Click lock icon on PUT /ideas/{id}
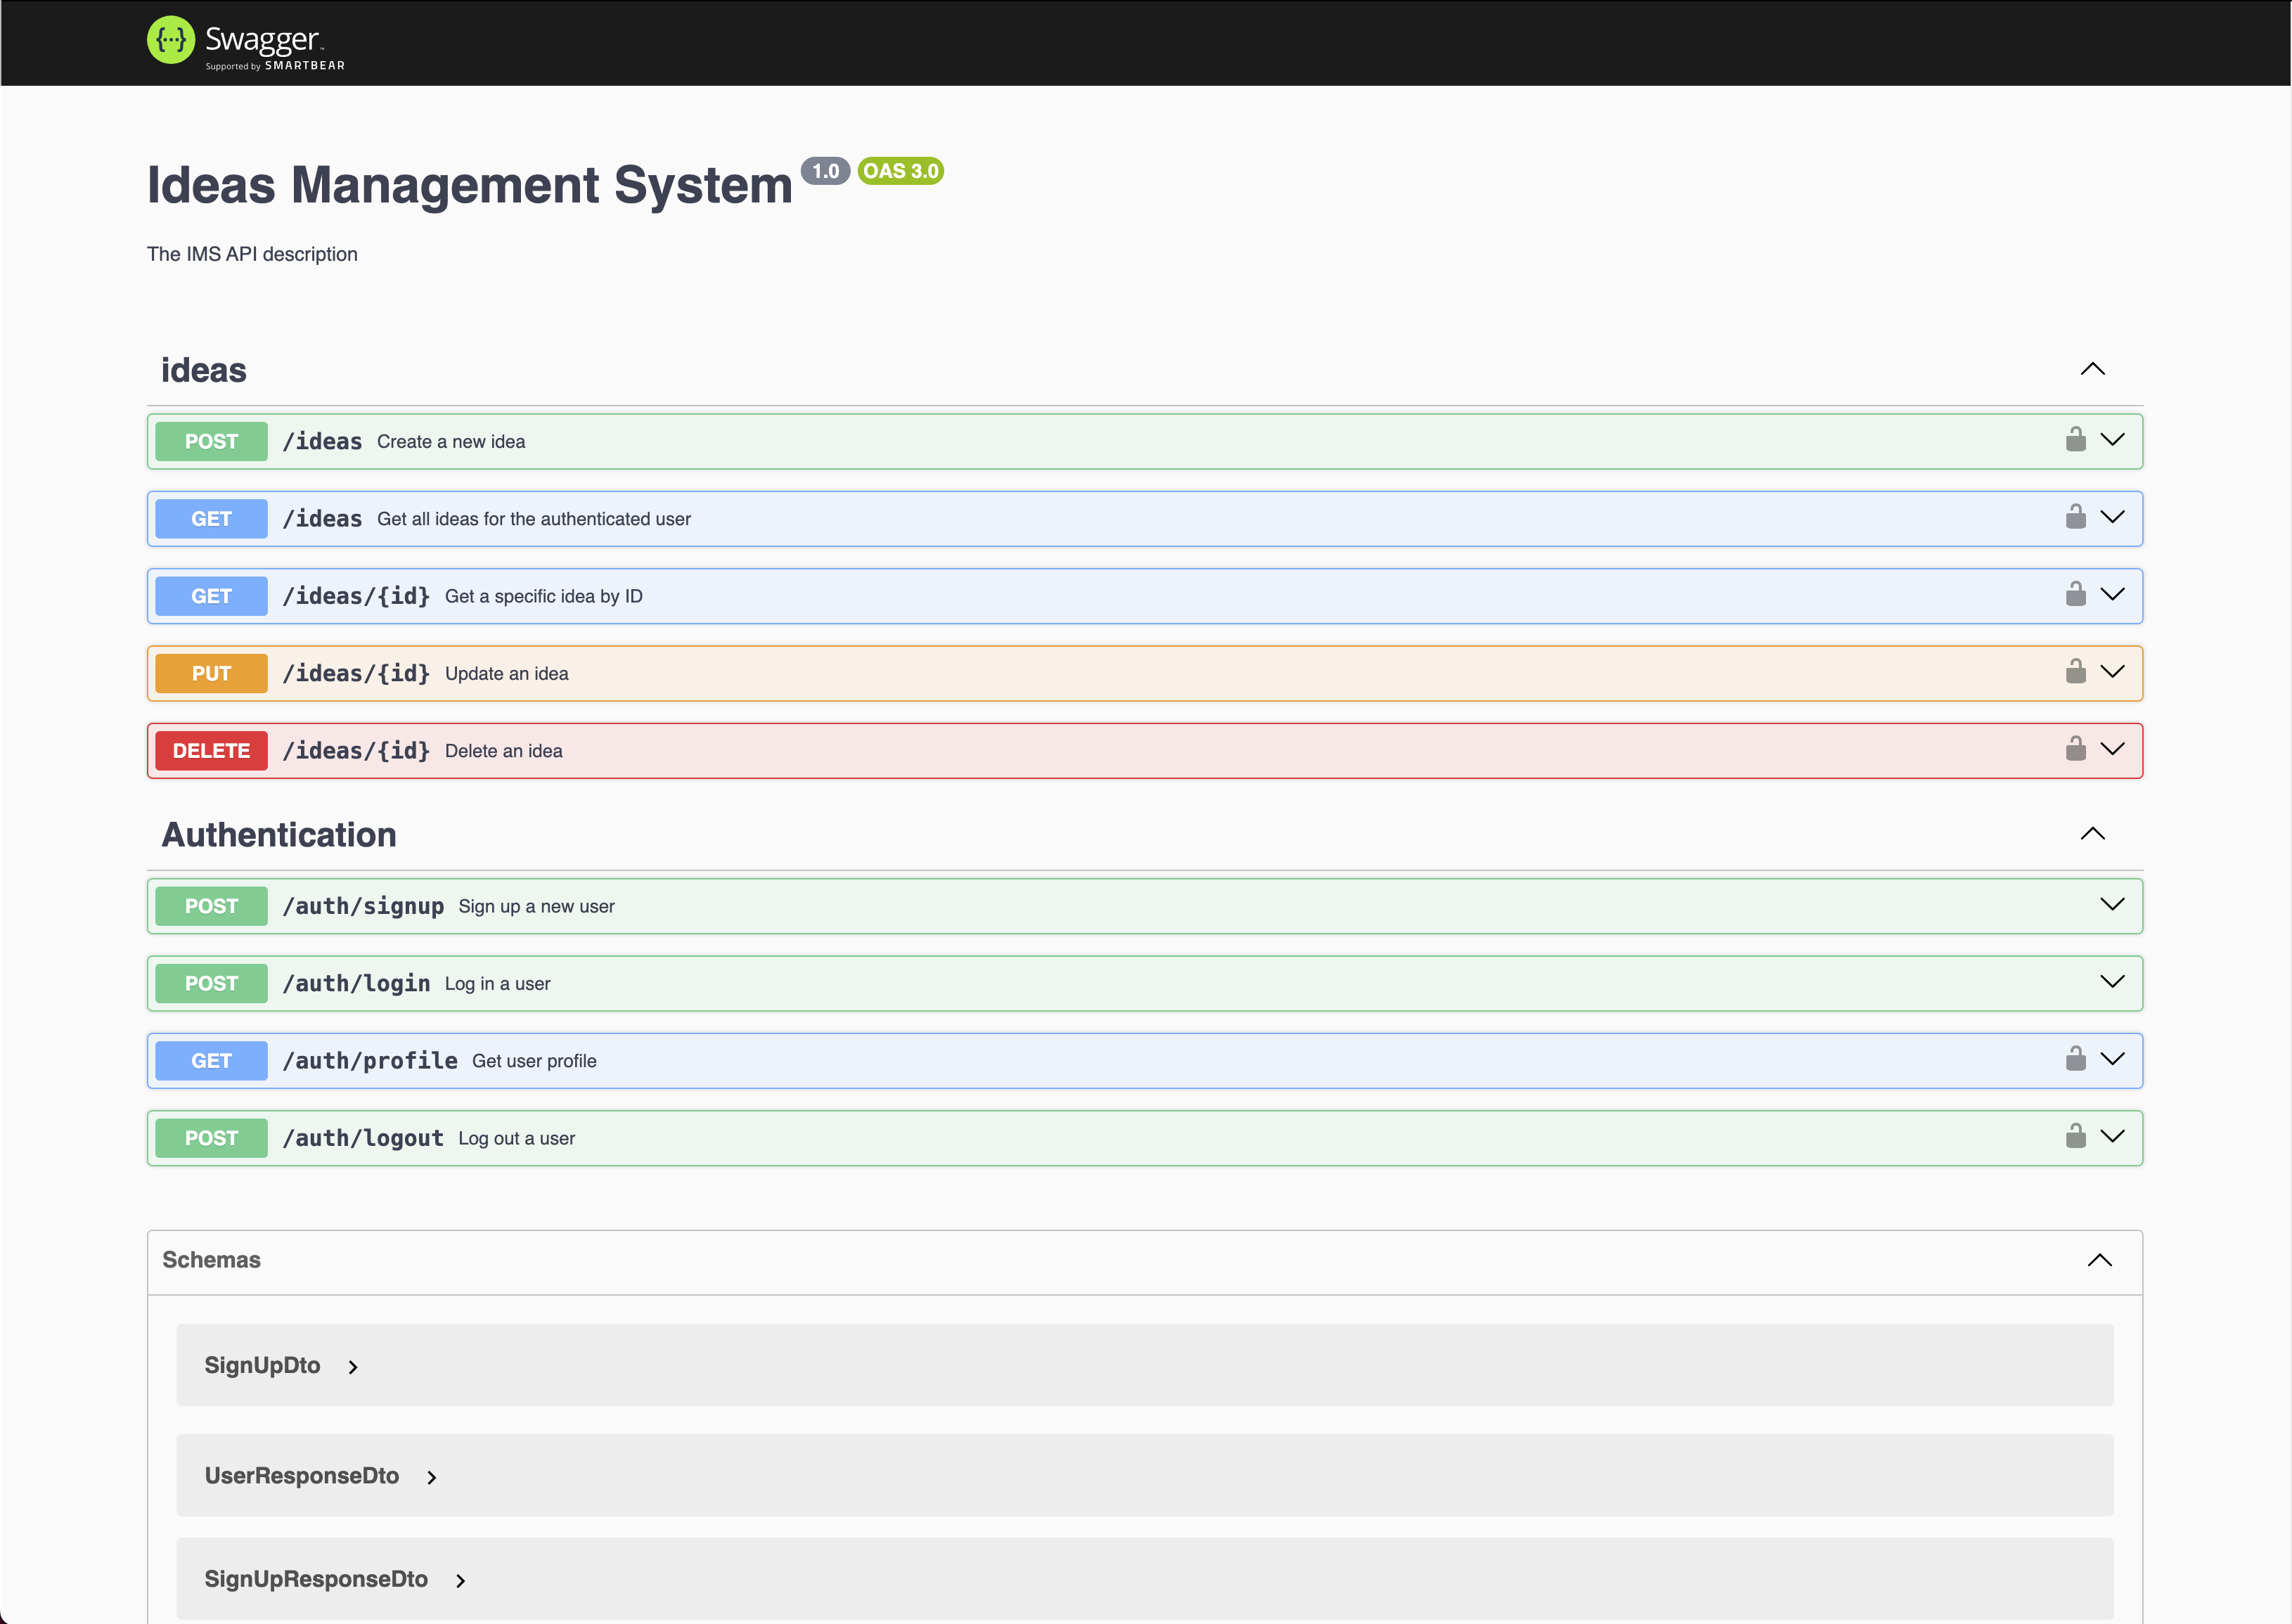 click(2075, 672)
